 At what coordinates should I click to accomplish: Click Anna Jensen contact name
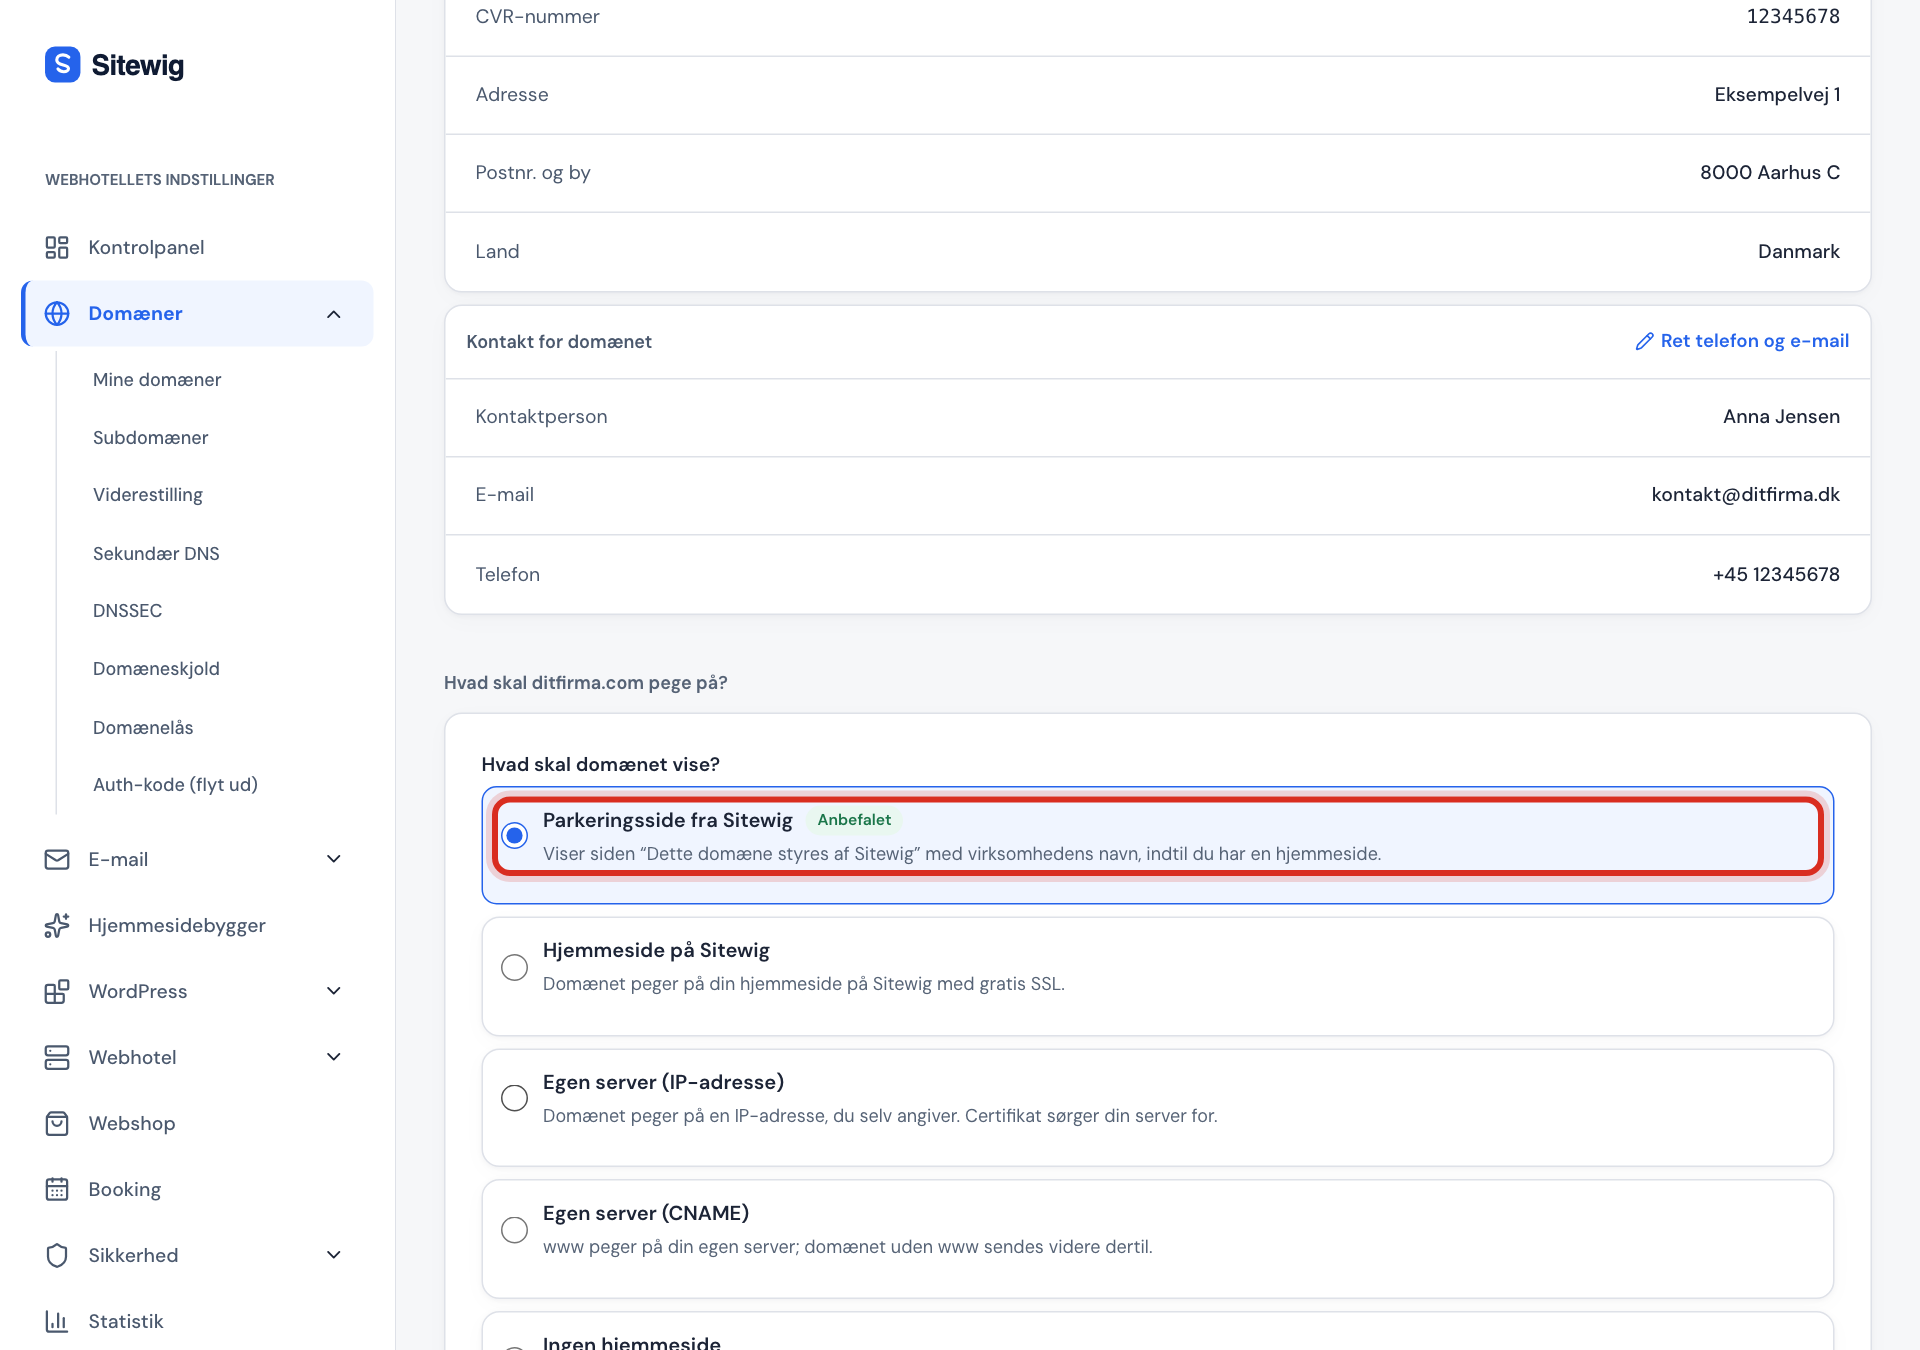pos(1781,417)
